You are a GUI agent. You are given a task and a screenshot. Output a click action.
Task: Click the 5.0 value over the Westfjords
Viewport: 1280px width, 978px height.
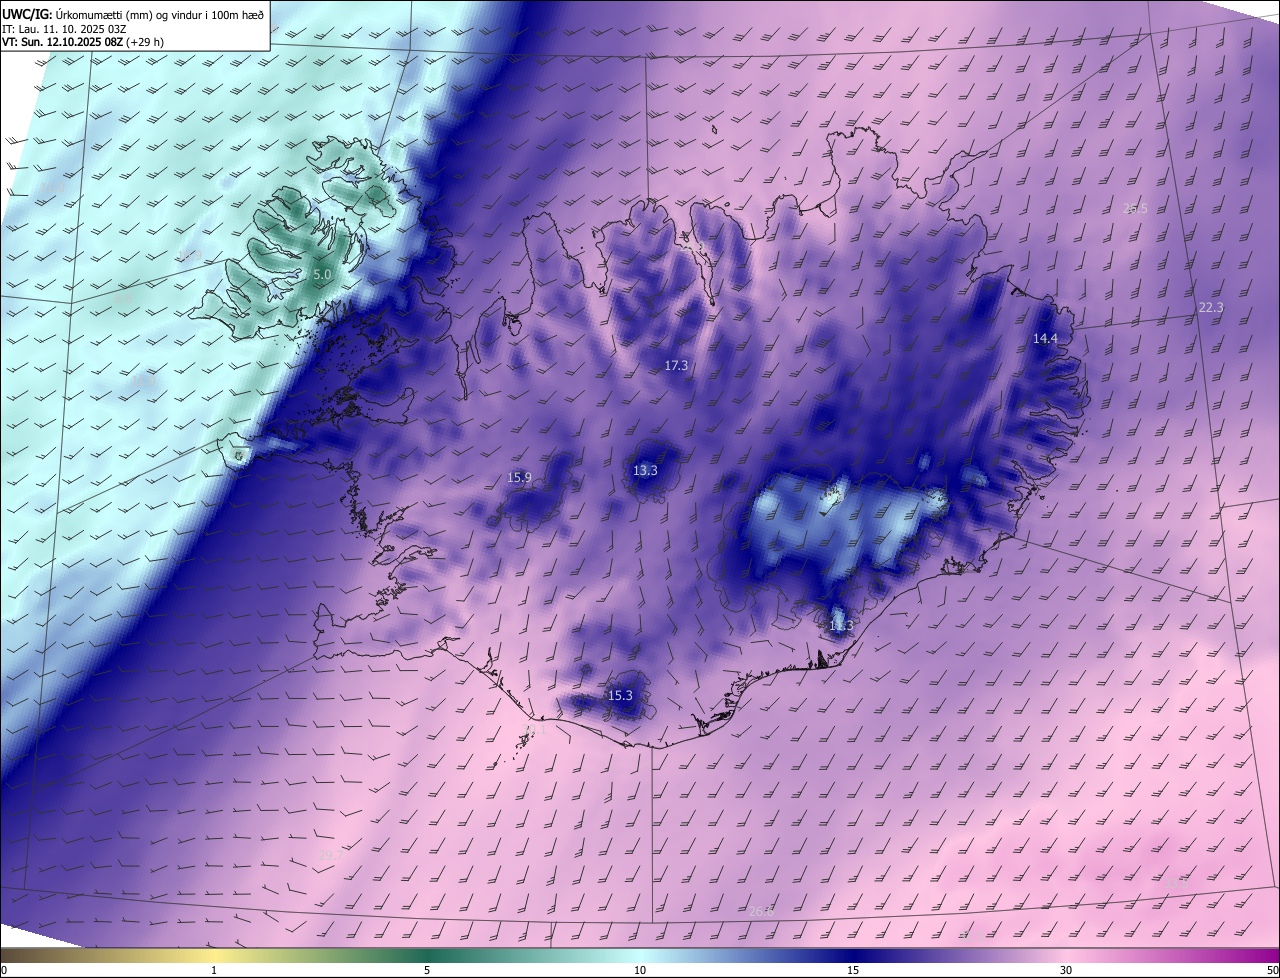[x=322, y=274]
